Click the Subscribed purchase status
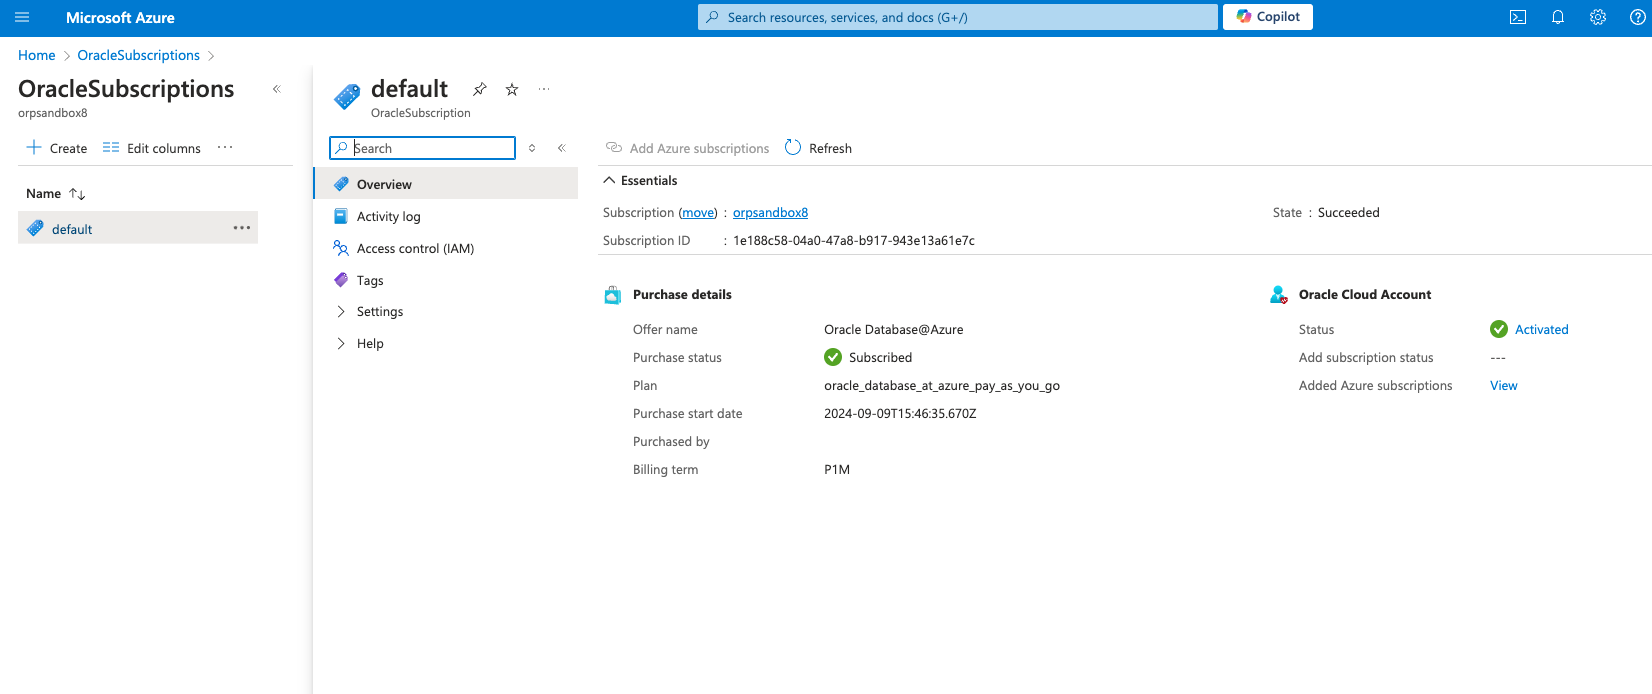The image size is (1652, 694). (x=868, y=357)
